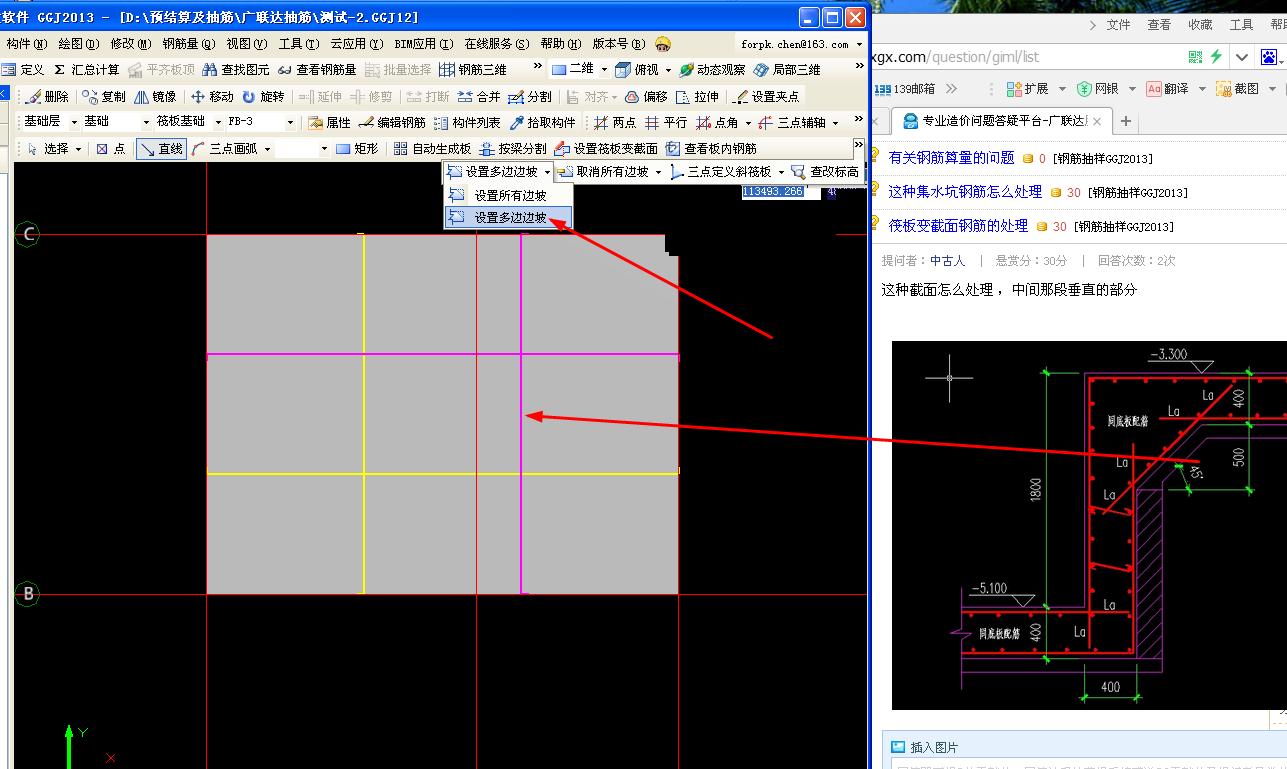Show 钢筋三维 rebar 3D view
This screenshot has height=769, width=1287.
tap(473, 69)
